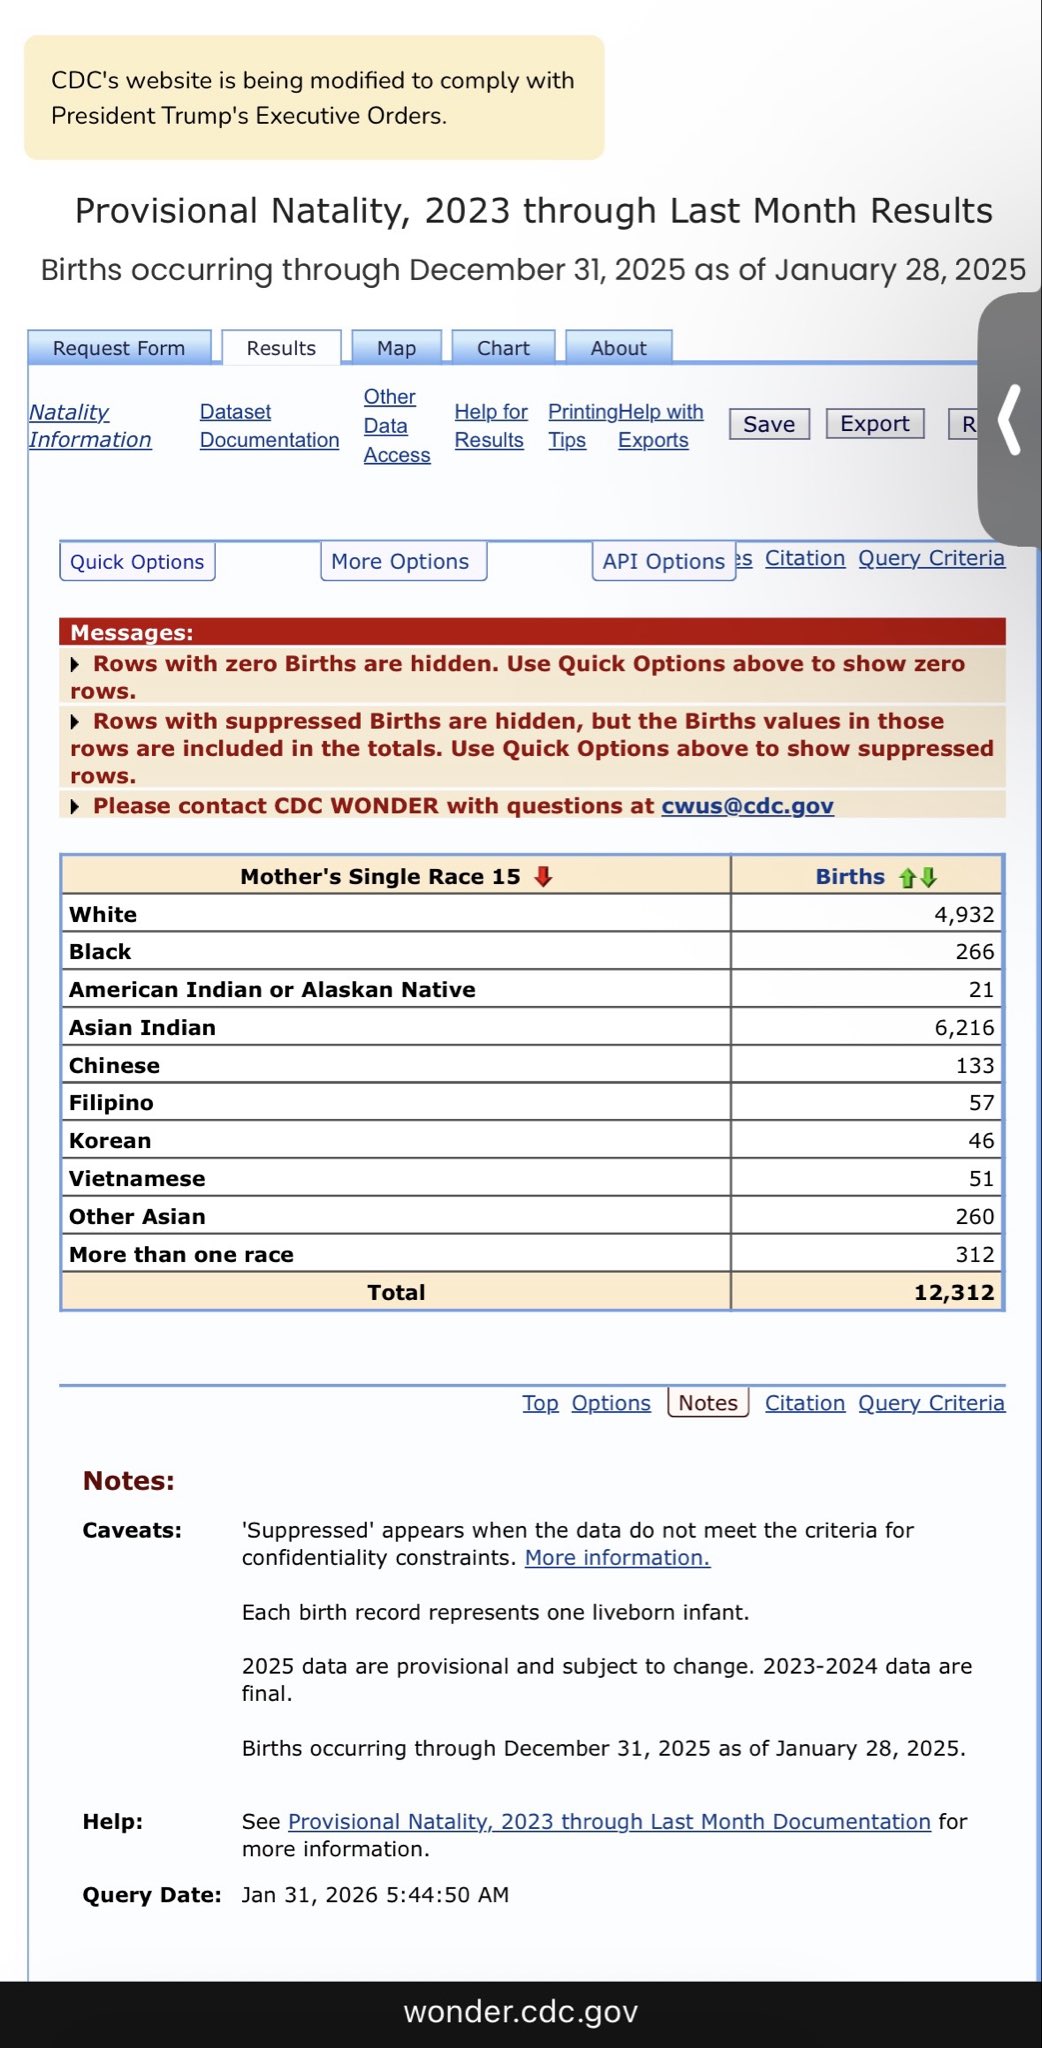
Task: Open API Options panel
Action: tap(663, 562)
